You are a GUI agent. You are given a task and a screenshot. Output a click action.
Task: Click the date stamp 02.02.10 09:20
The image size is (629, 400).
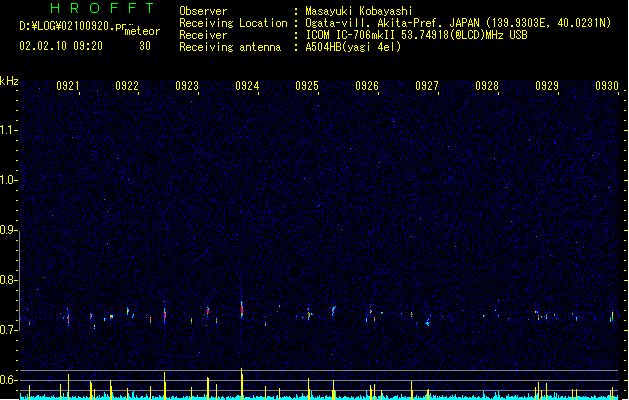[x=61, y=46]
